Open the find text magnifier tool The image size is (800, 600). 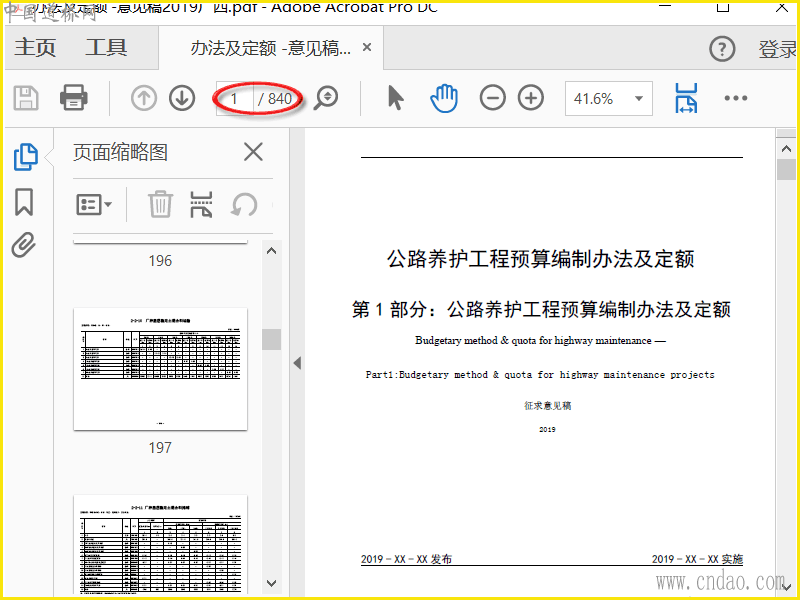326,97
